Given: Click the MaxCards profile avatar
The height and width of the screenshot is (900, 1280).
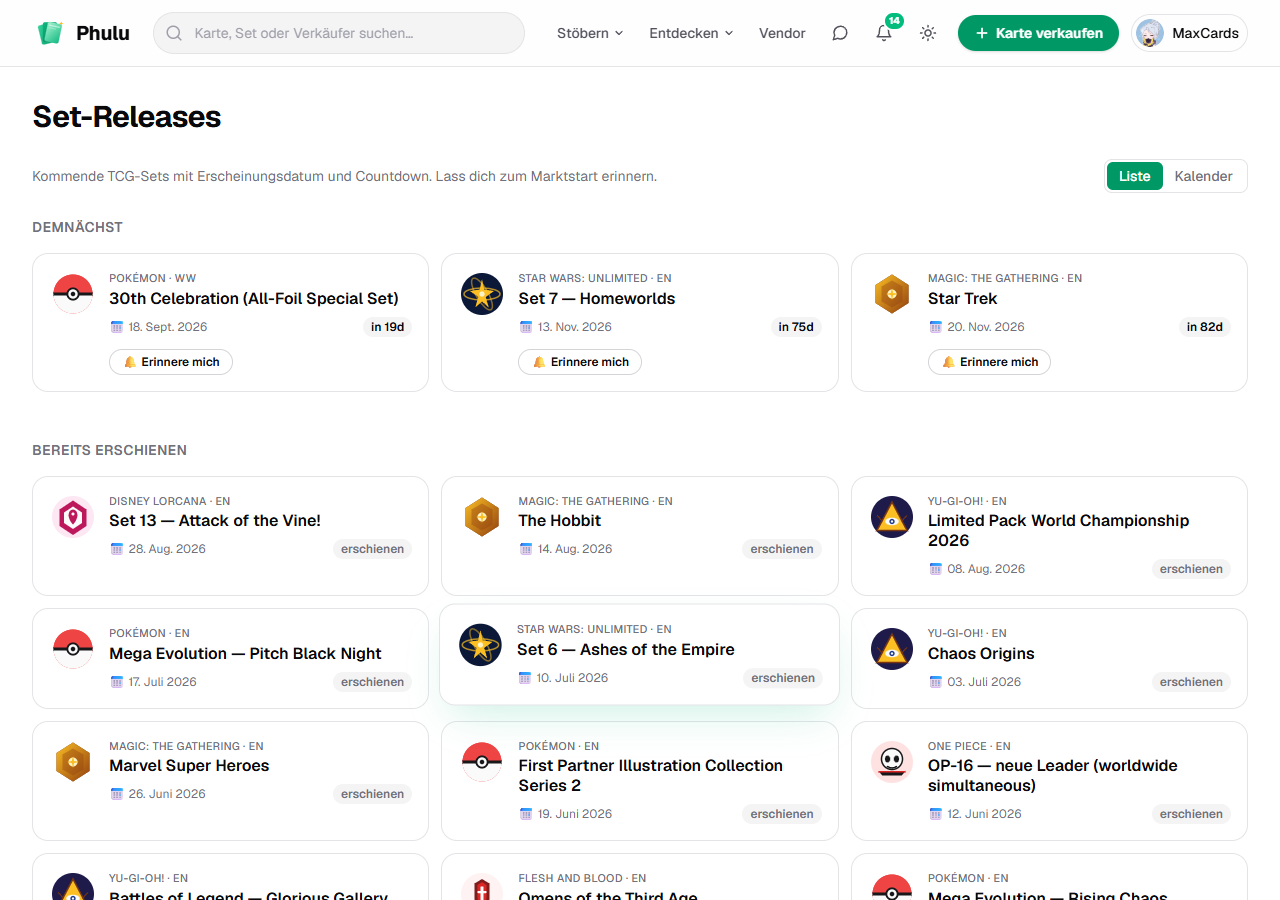Looking at the screenshot, I should pyautogui.click(x=1150, y=33).
